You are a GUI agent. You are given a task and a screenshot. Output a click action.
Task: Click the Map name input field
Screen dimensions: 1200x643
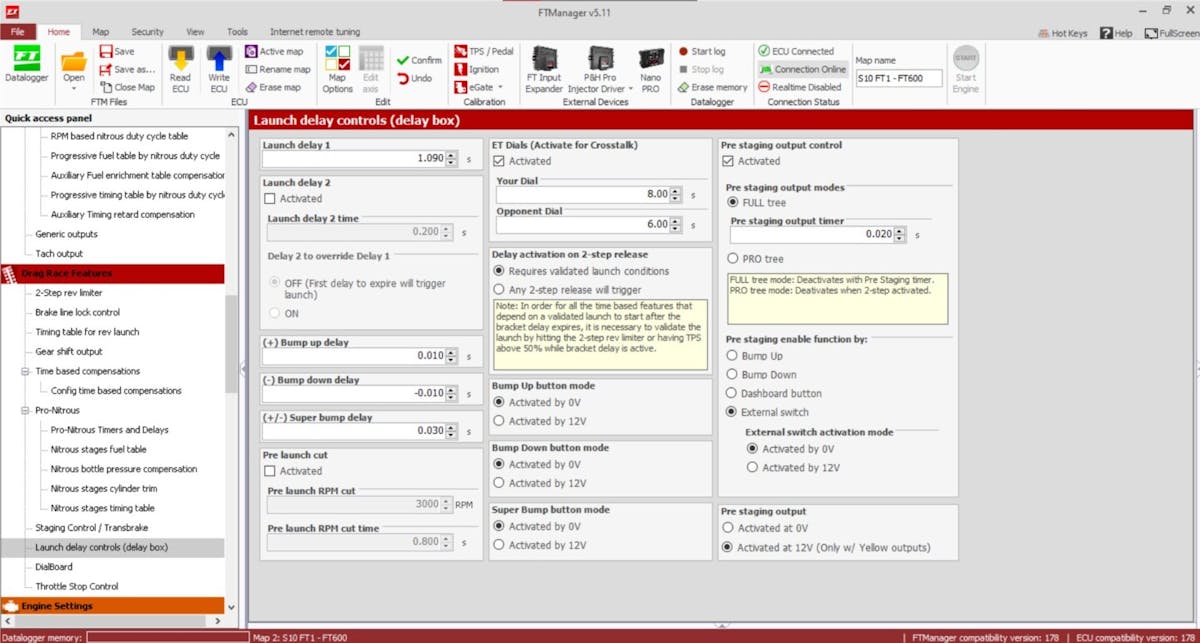[x=898, y=78]
